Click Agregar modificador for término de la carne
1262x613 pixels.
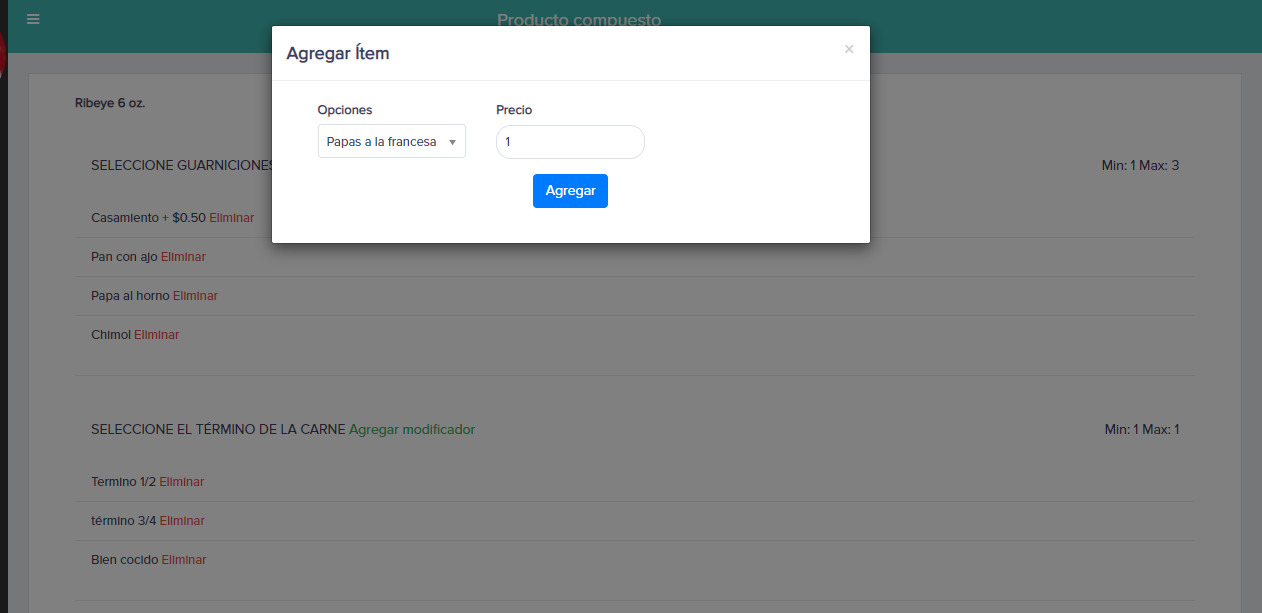pos(412,430)
